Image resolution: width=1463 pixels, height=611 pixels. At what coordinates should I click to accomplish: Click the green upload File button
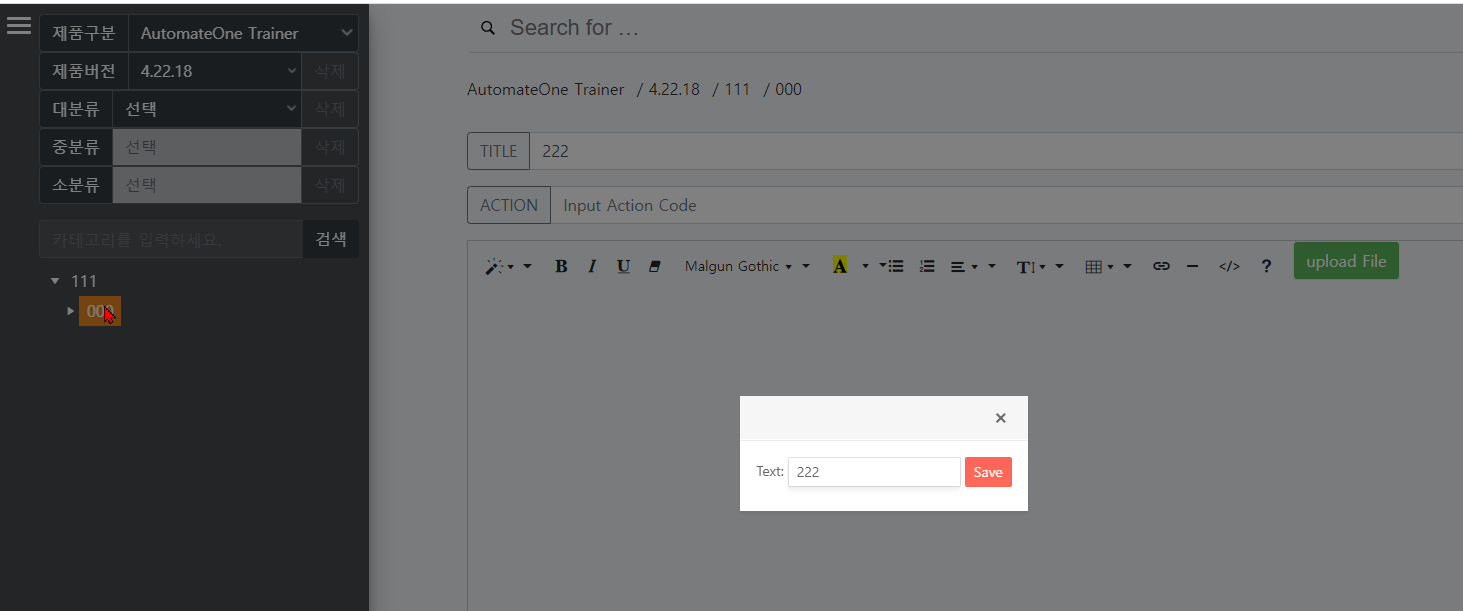tap(1346, 261)
